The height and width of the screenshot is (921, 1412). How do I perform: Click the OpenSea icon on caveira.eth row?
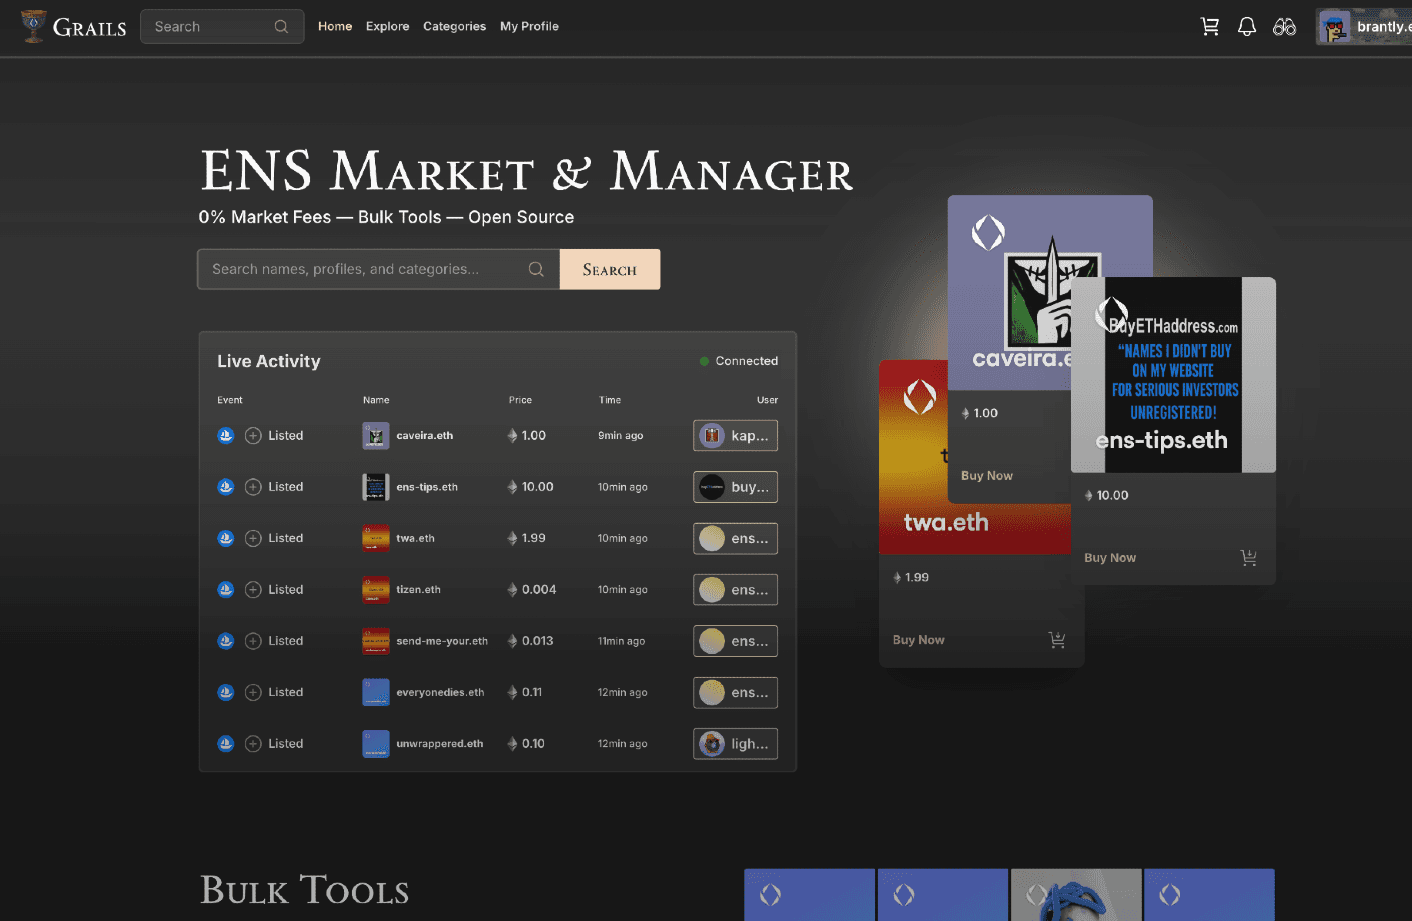tap(225, 435)
